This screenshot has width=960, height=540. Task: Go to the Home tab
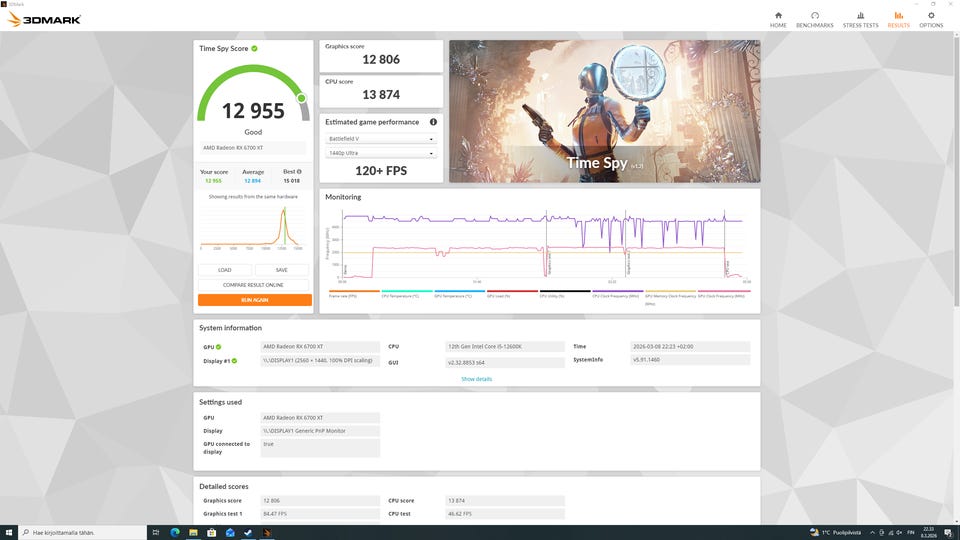coord(778,20)
